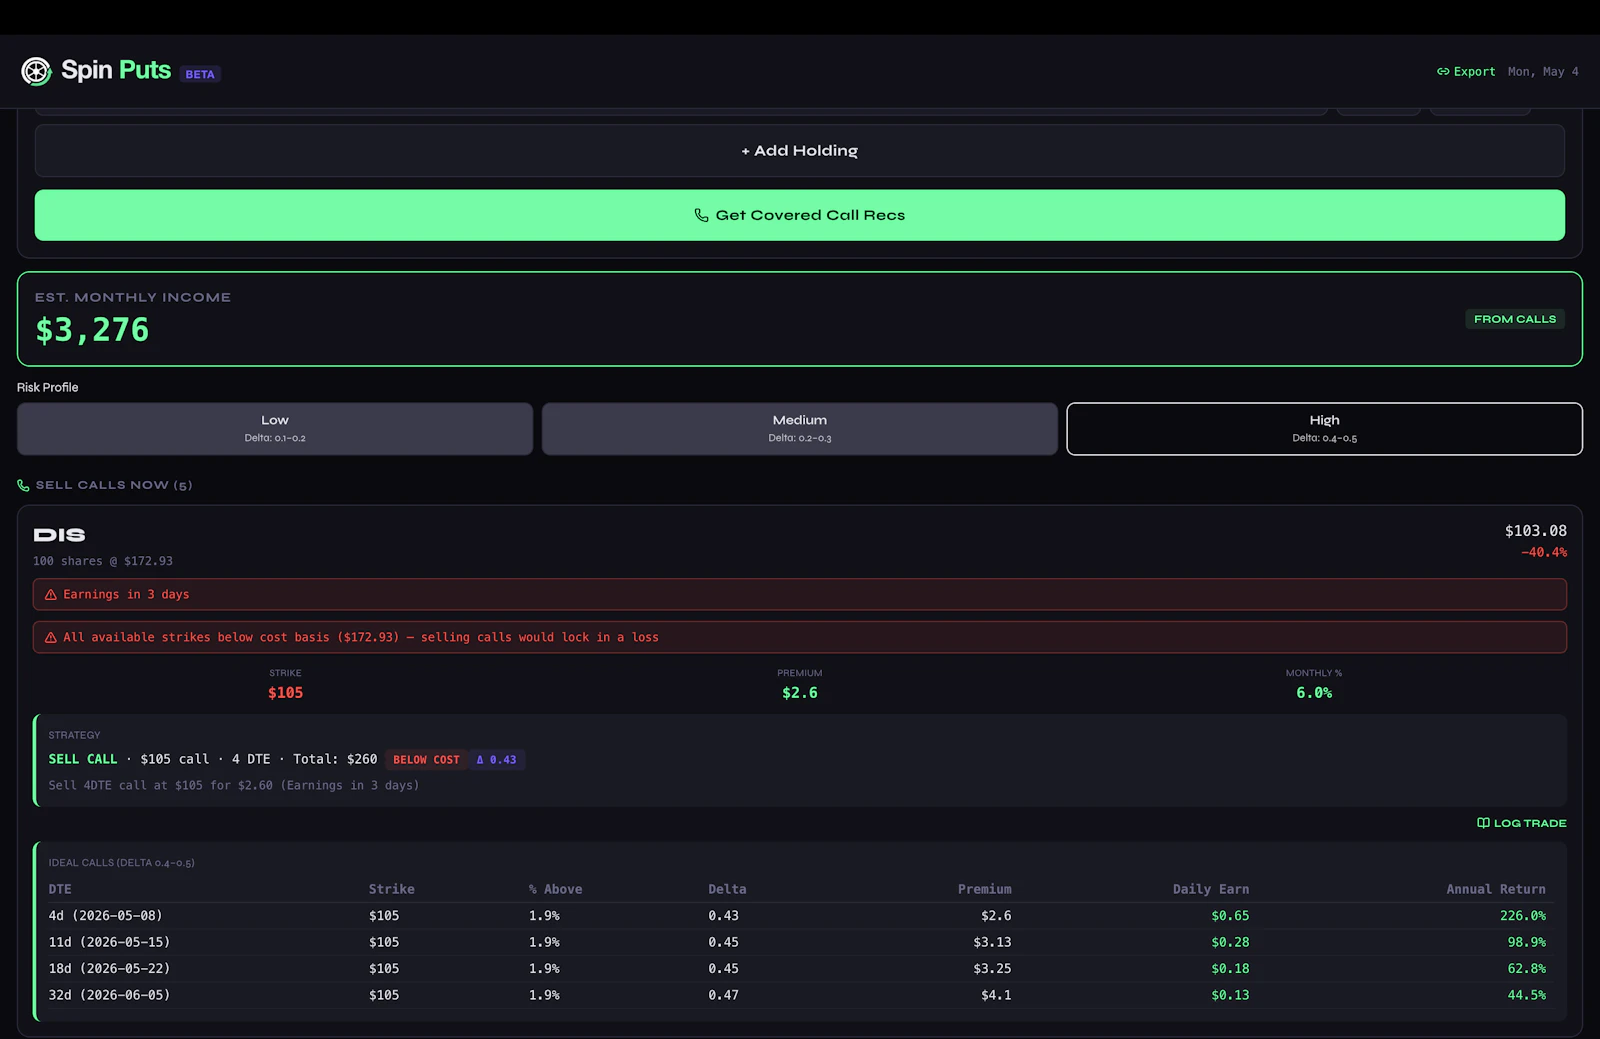Click the $0.28 daily earn value

pyautogui.click(x=1230, y=942)
